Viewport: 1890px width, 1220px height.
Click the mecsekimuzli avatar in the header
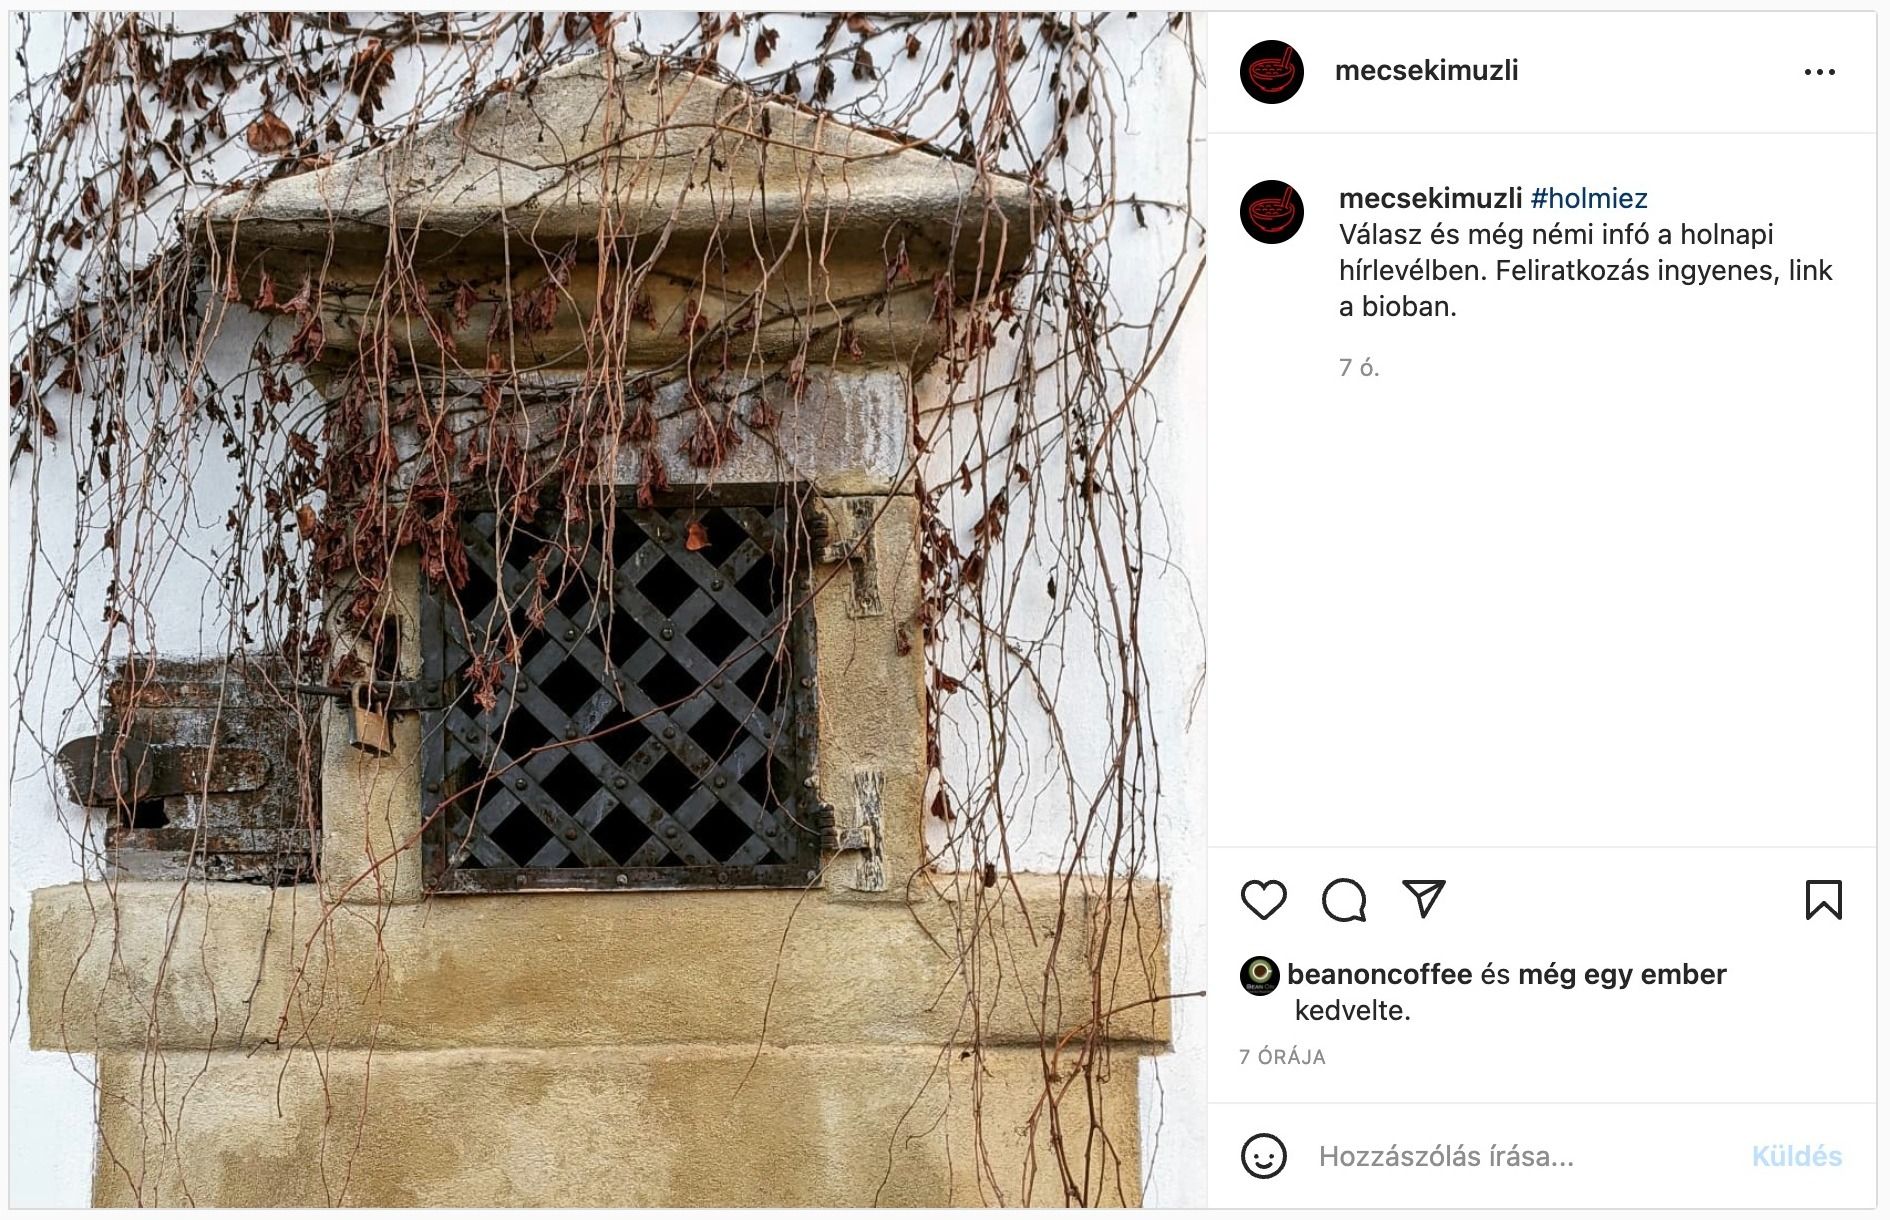click(x=1271, y=72)
